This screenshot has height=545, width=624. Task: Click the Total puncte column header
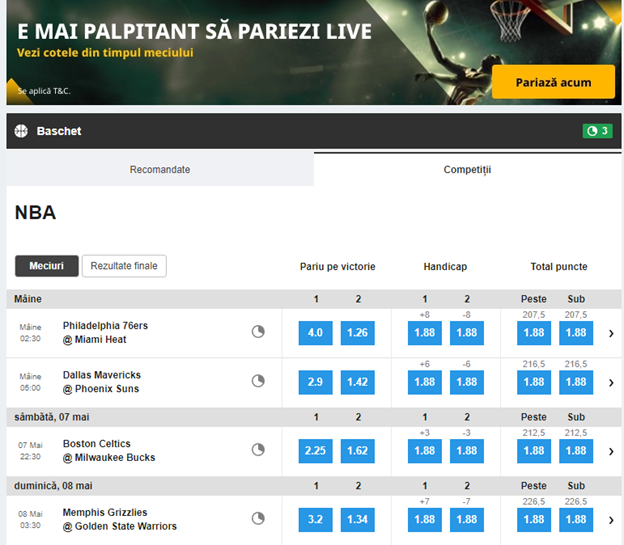coord(559,266)
